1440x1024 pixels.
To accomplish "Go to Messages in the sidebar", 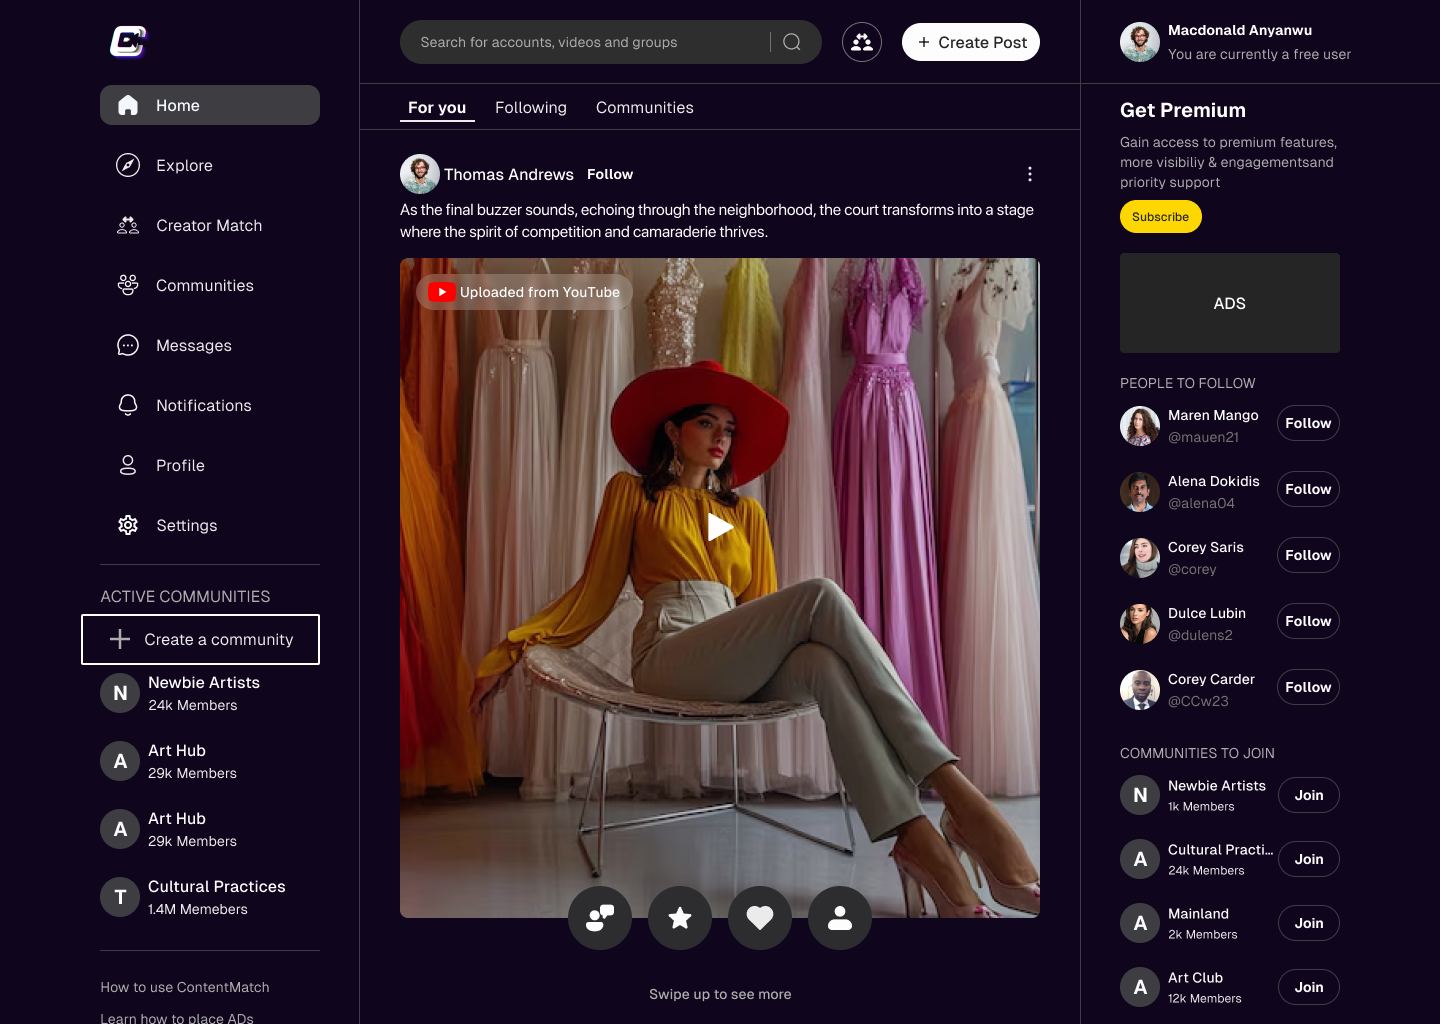I will pos(193,345).
